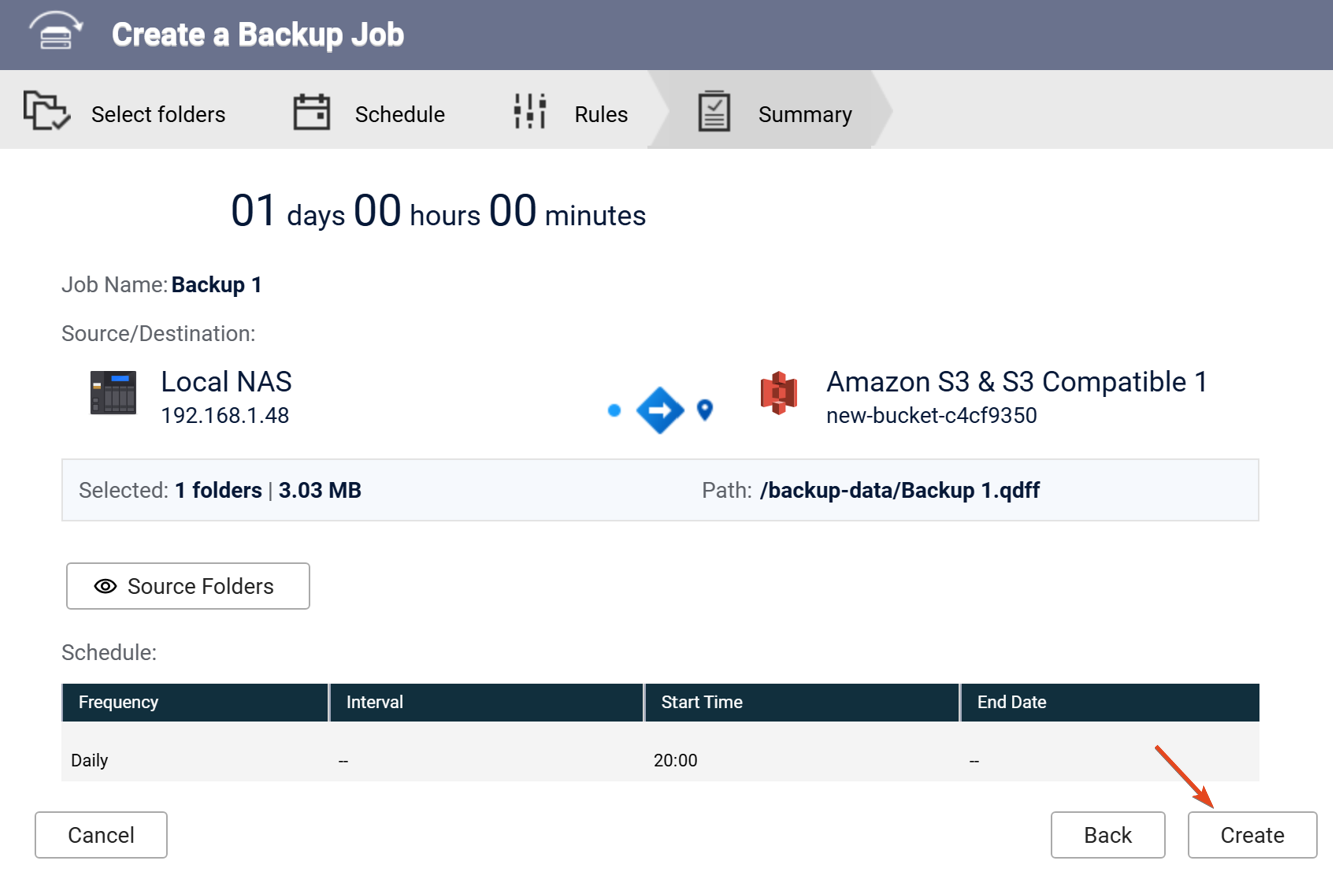Click the Amazon S3 red bucket icon
This screenshot has height=873, width=1333.
click(x=778, y=393)
